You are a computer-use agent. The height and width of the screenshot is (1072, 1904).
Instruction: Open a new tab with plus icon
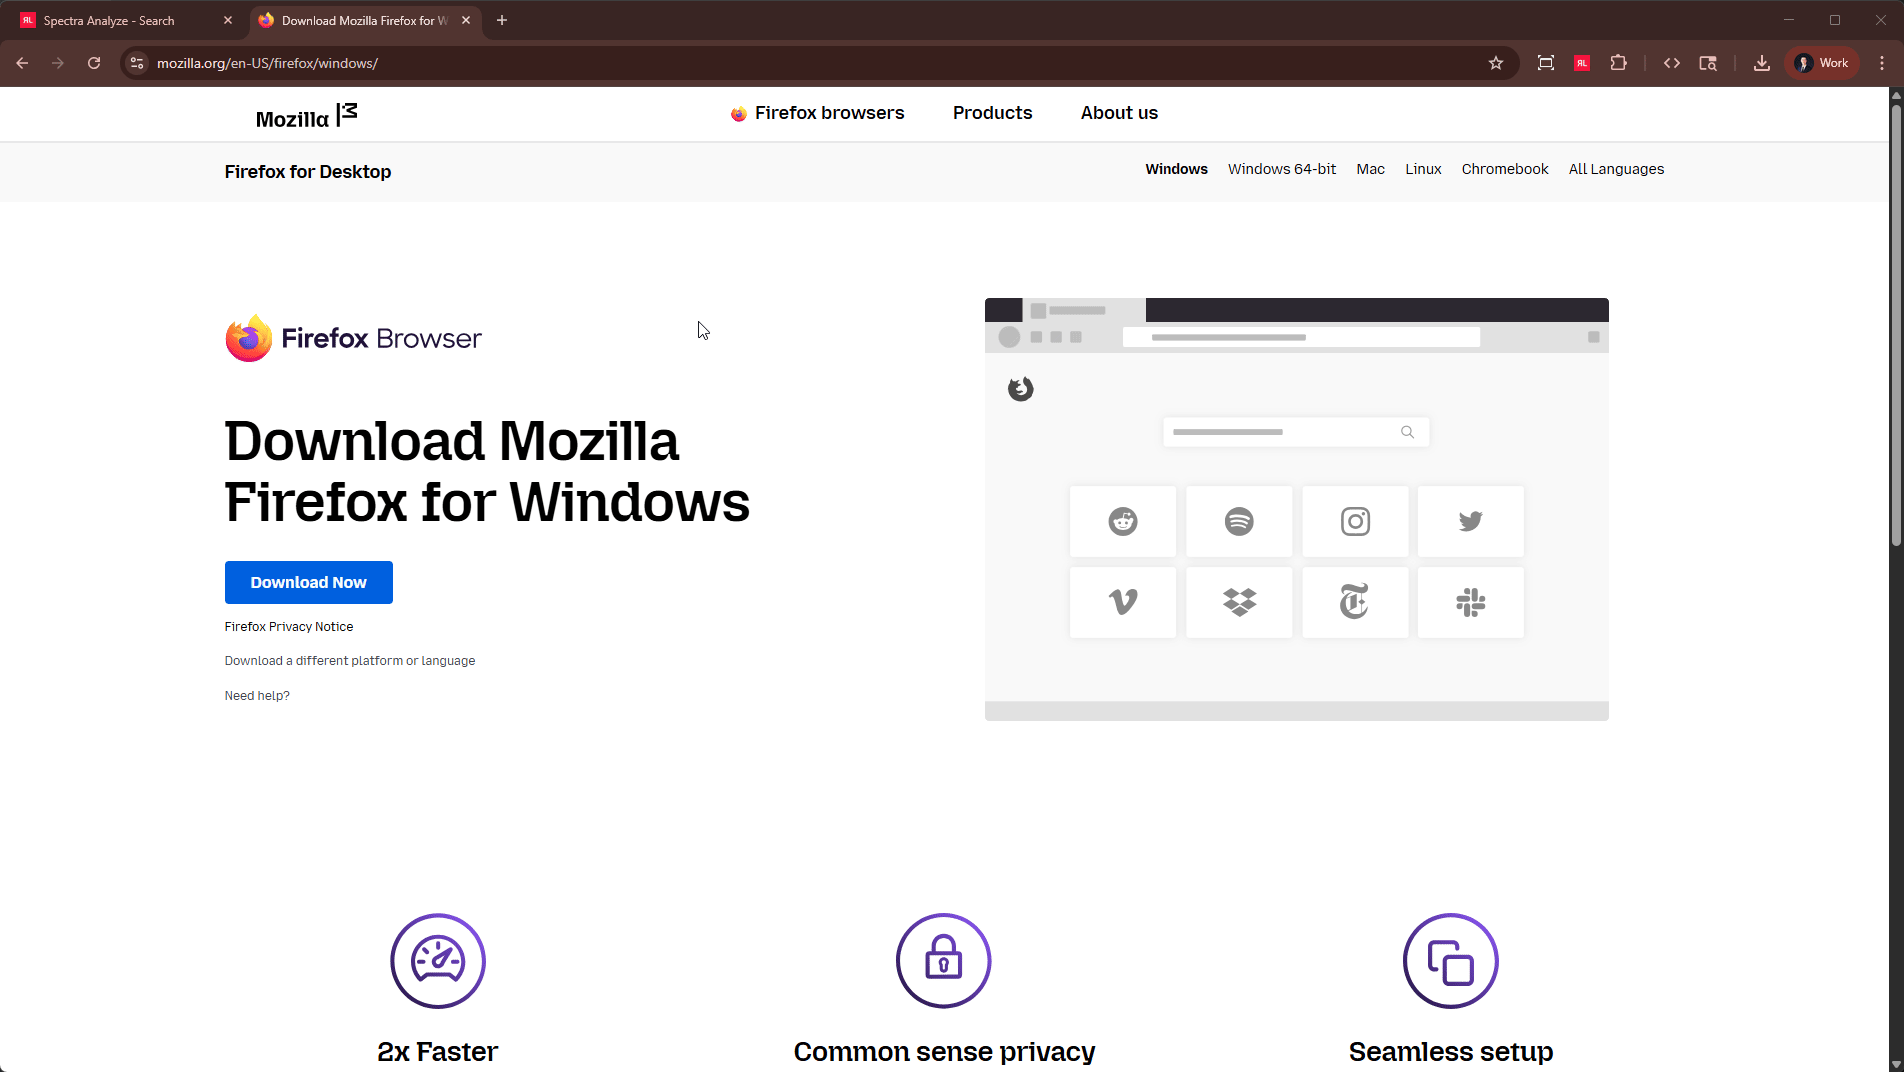pyautogui.click(x=502, y=20)
